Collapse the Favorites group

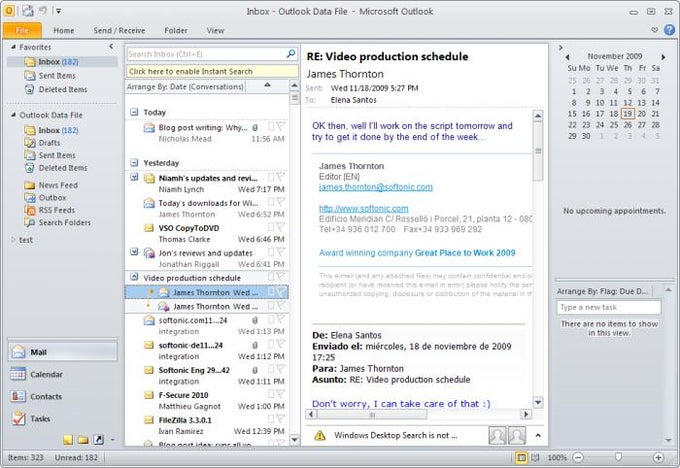[13, 47]
